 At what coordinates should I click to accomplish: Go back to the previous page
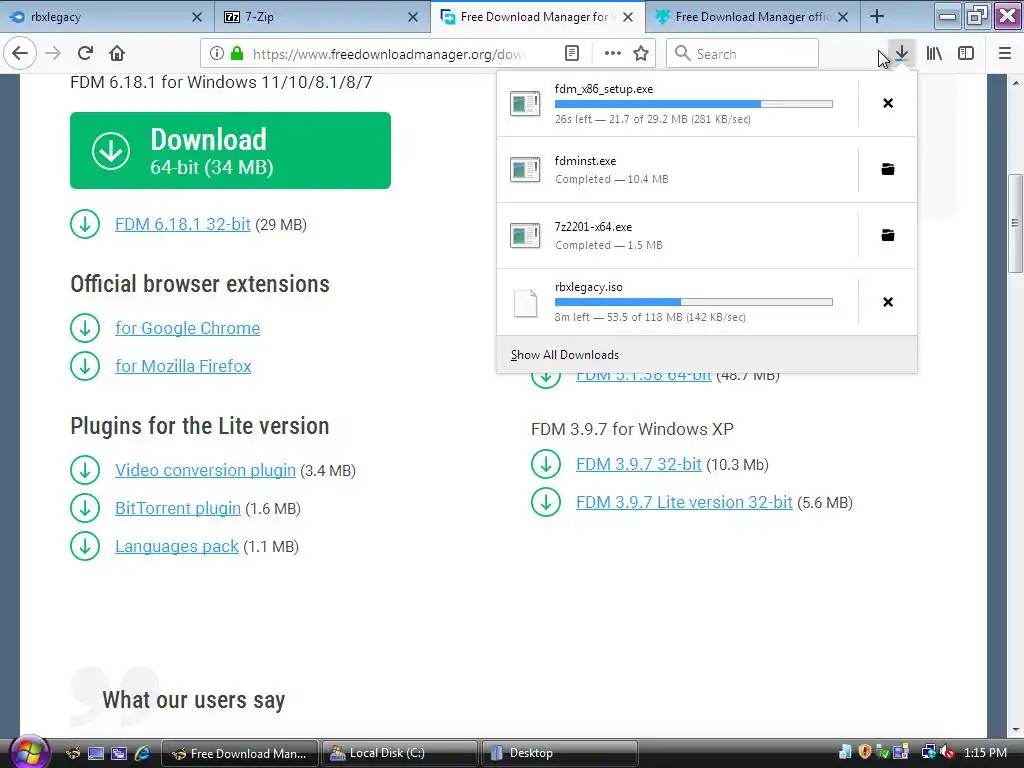[x=20, y=54]
